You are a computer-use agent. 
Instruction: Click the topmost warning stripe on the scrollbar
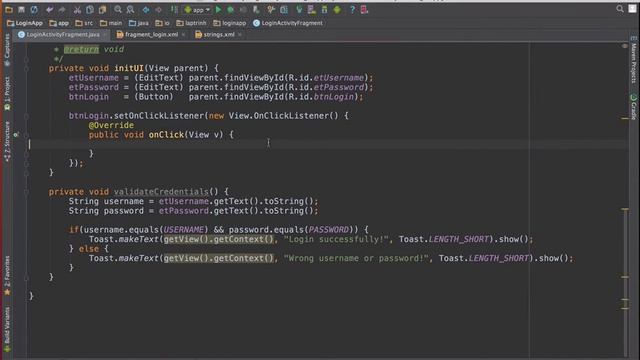pos(625,118)
